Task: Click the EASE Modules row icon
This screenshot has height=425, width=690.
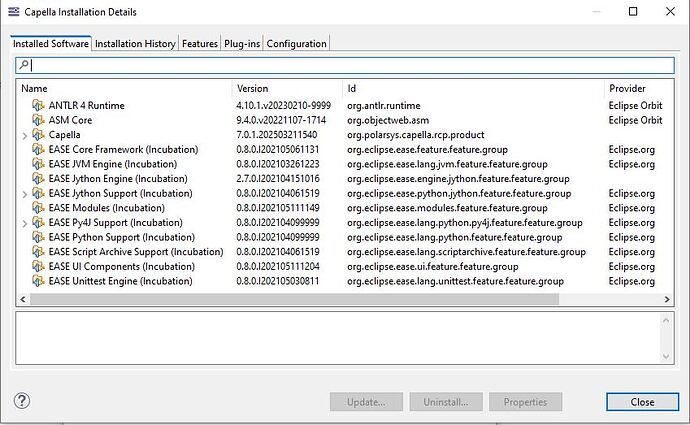Action: point(38,208)
